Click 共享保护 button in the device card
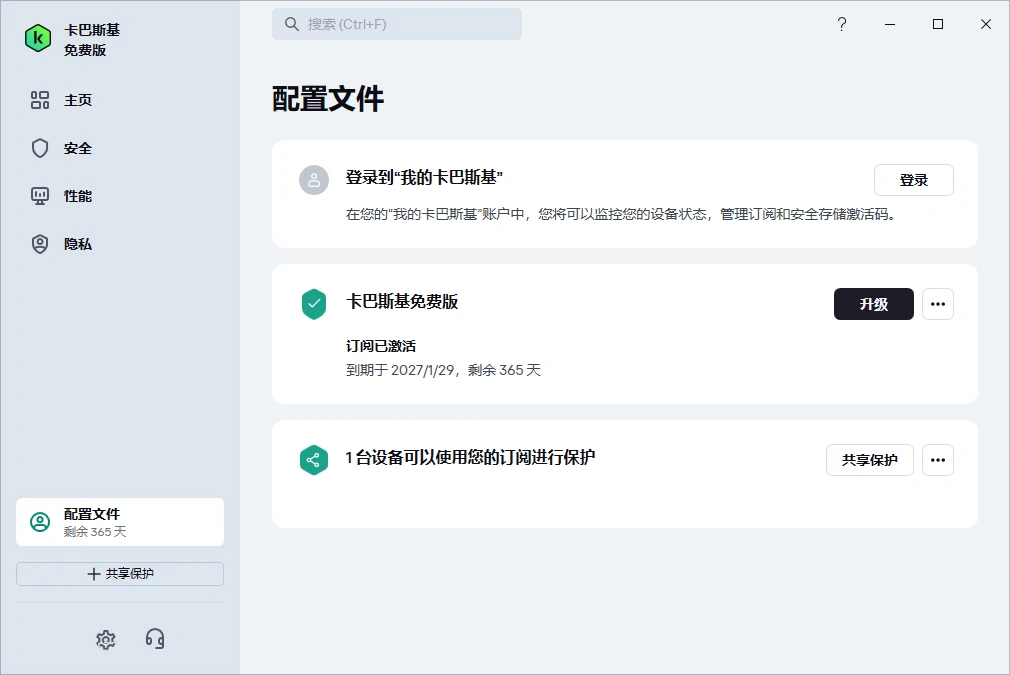 [x=869, y=460]
